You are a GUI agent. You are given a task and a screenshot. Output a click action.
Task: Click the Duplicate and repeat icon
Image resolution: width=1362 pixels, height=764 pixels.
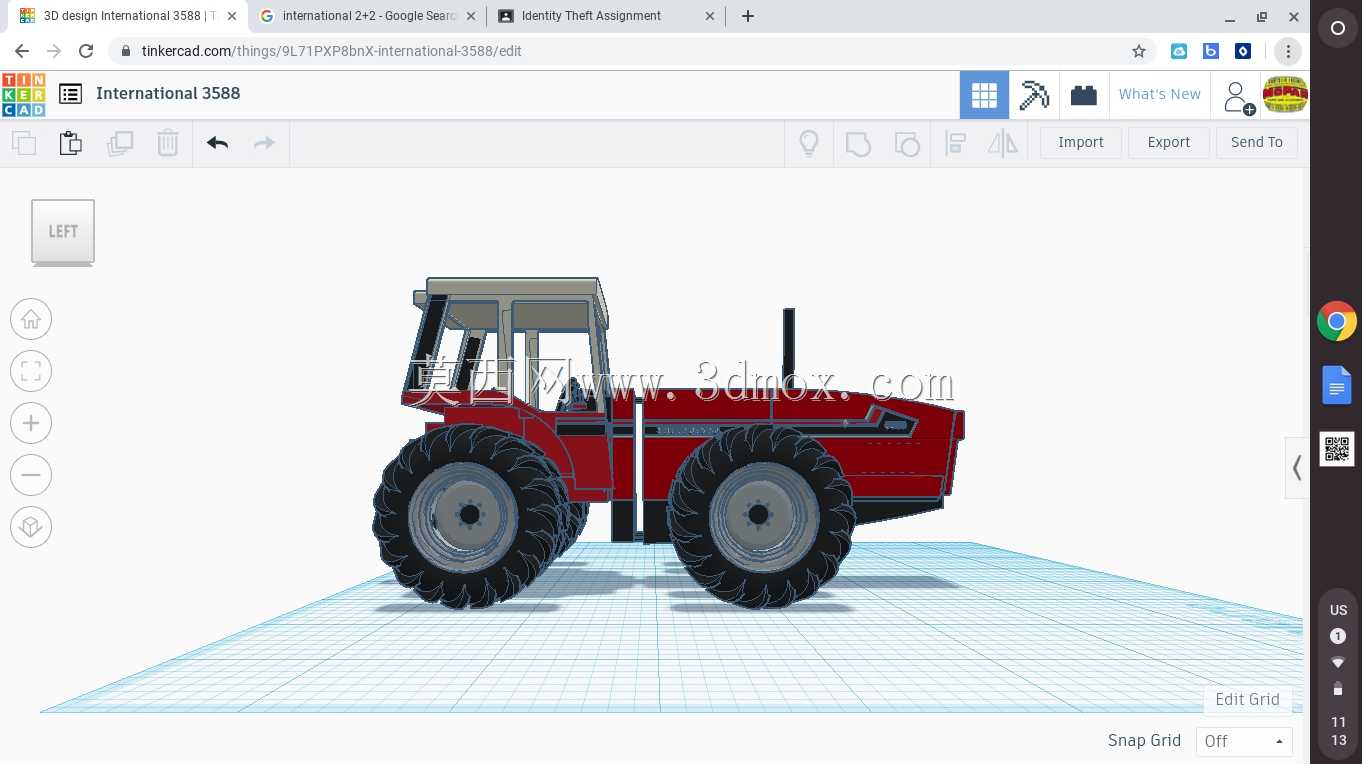(x=120, y=143)
